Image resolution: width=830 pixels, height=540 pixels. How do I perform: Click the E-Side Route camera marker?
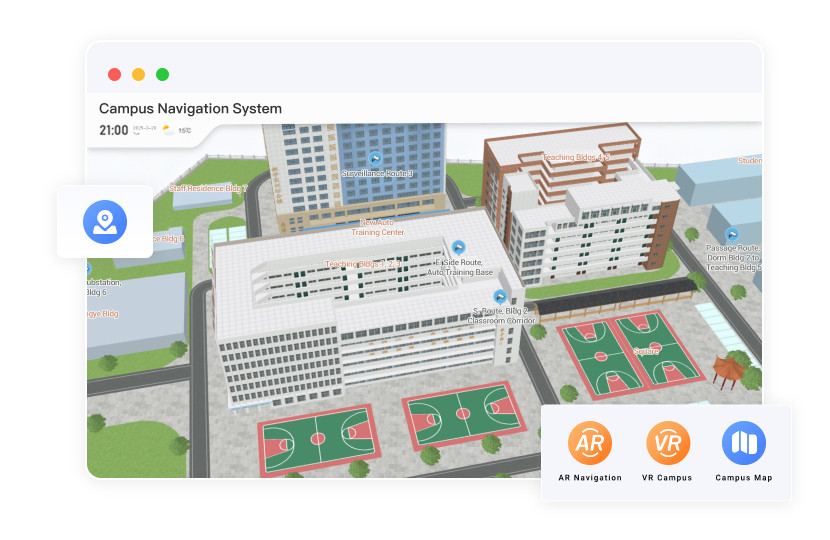(x=459, y=247)
